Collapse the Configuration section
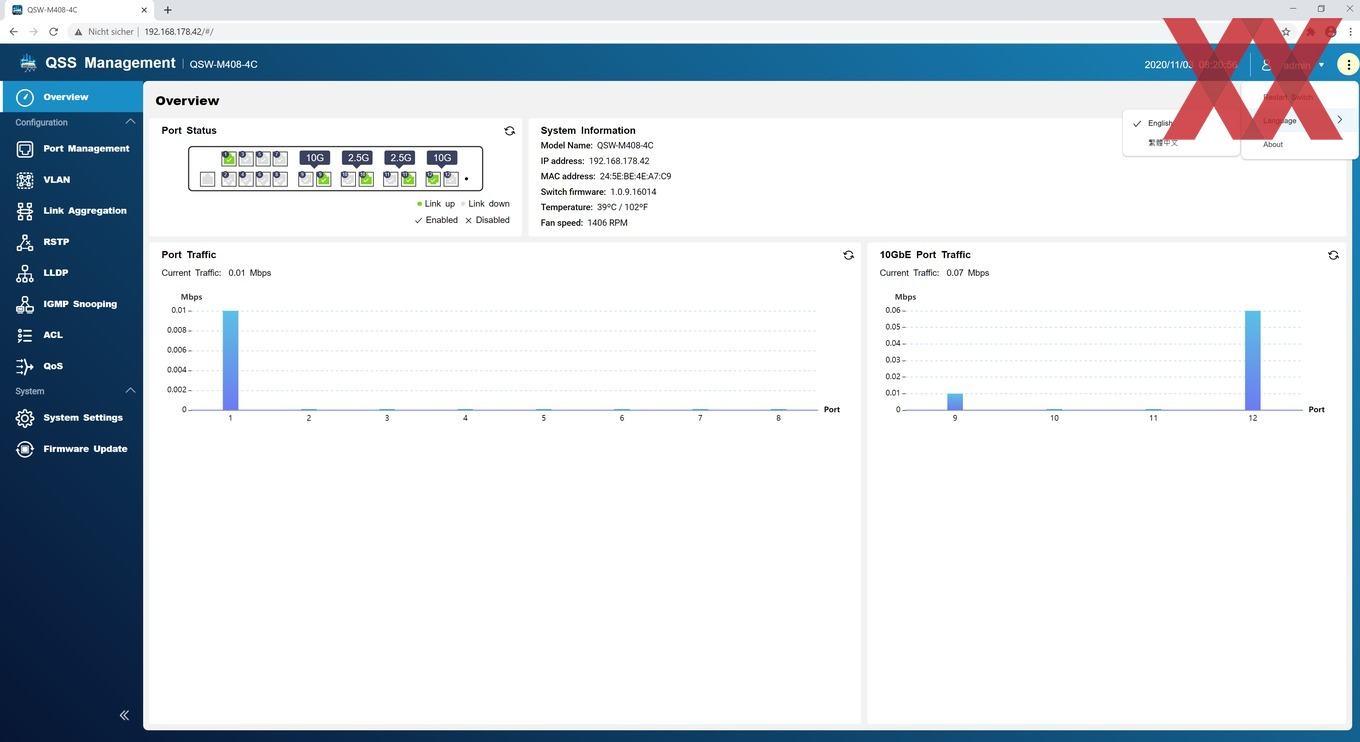 [x=130, y=122]
